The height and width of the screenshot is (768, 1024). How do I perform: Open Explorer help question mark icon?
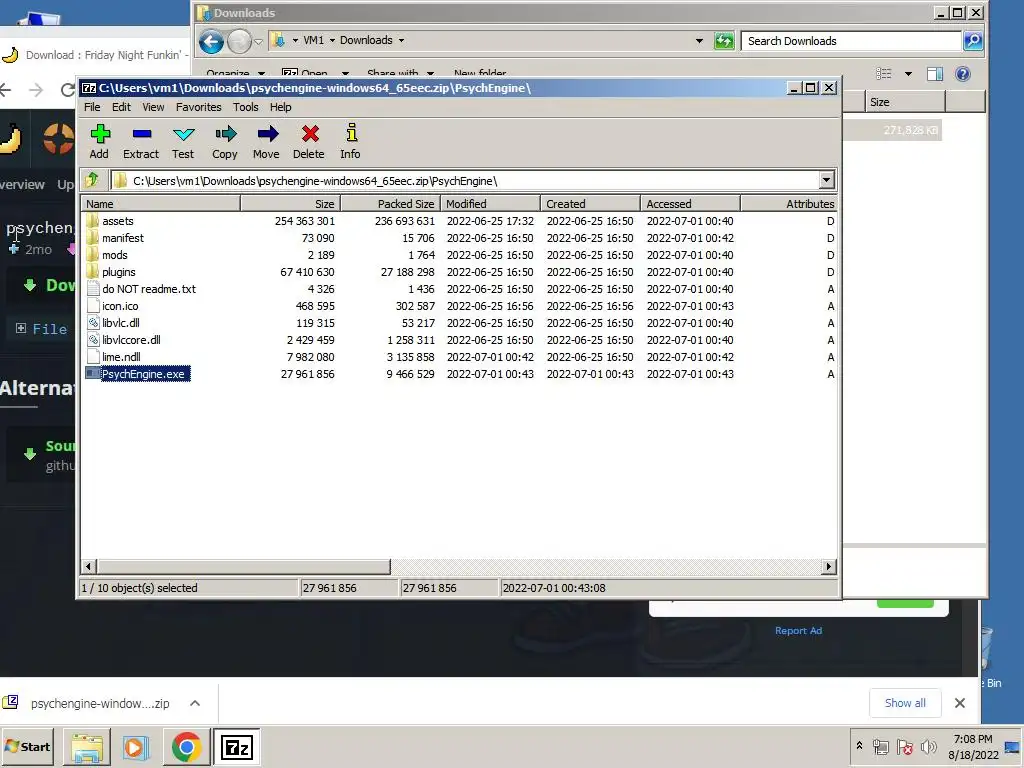[963, 74]
